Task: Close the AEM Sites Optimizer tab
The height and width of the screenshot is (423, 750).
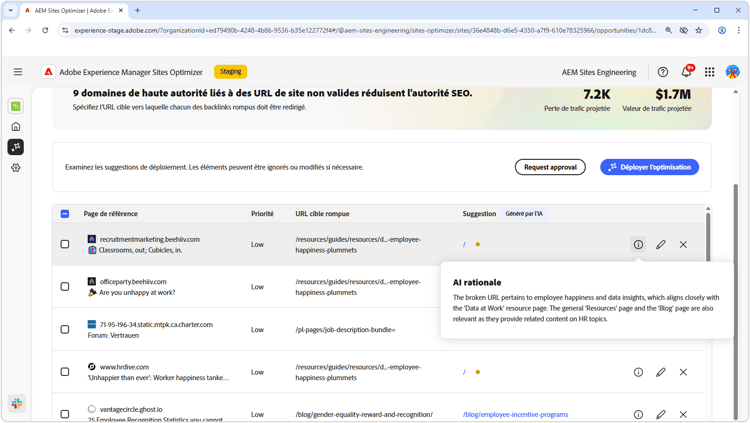Action: coord(121,10)
